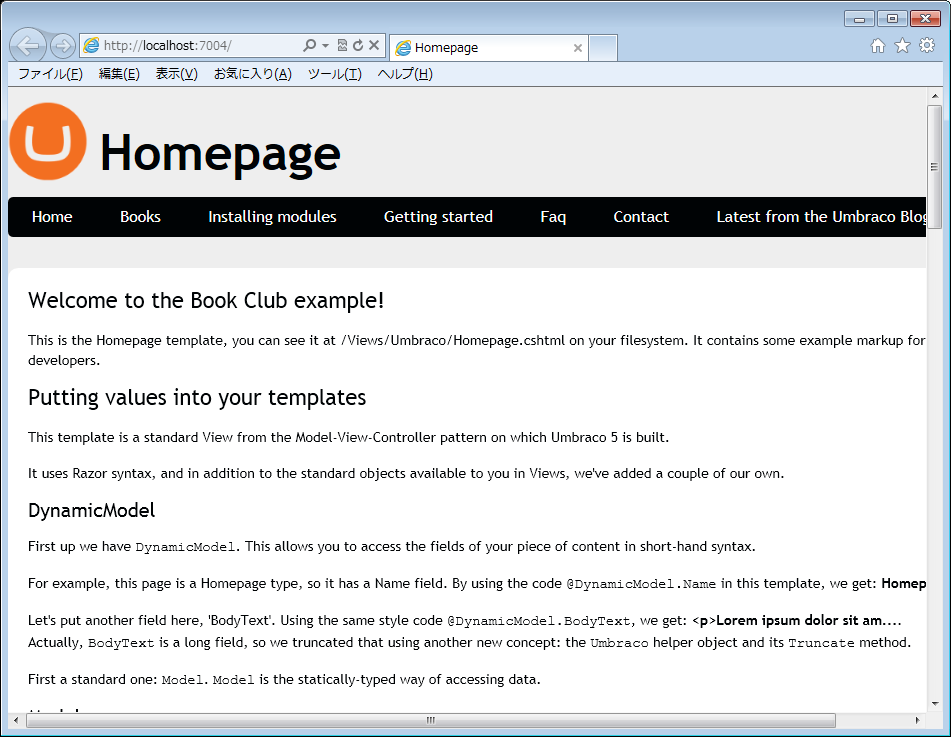Expand the address bar search dropdown arrow
The image size is (951, 737).
[325, 46]
